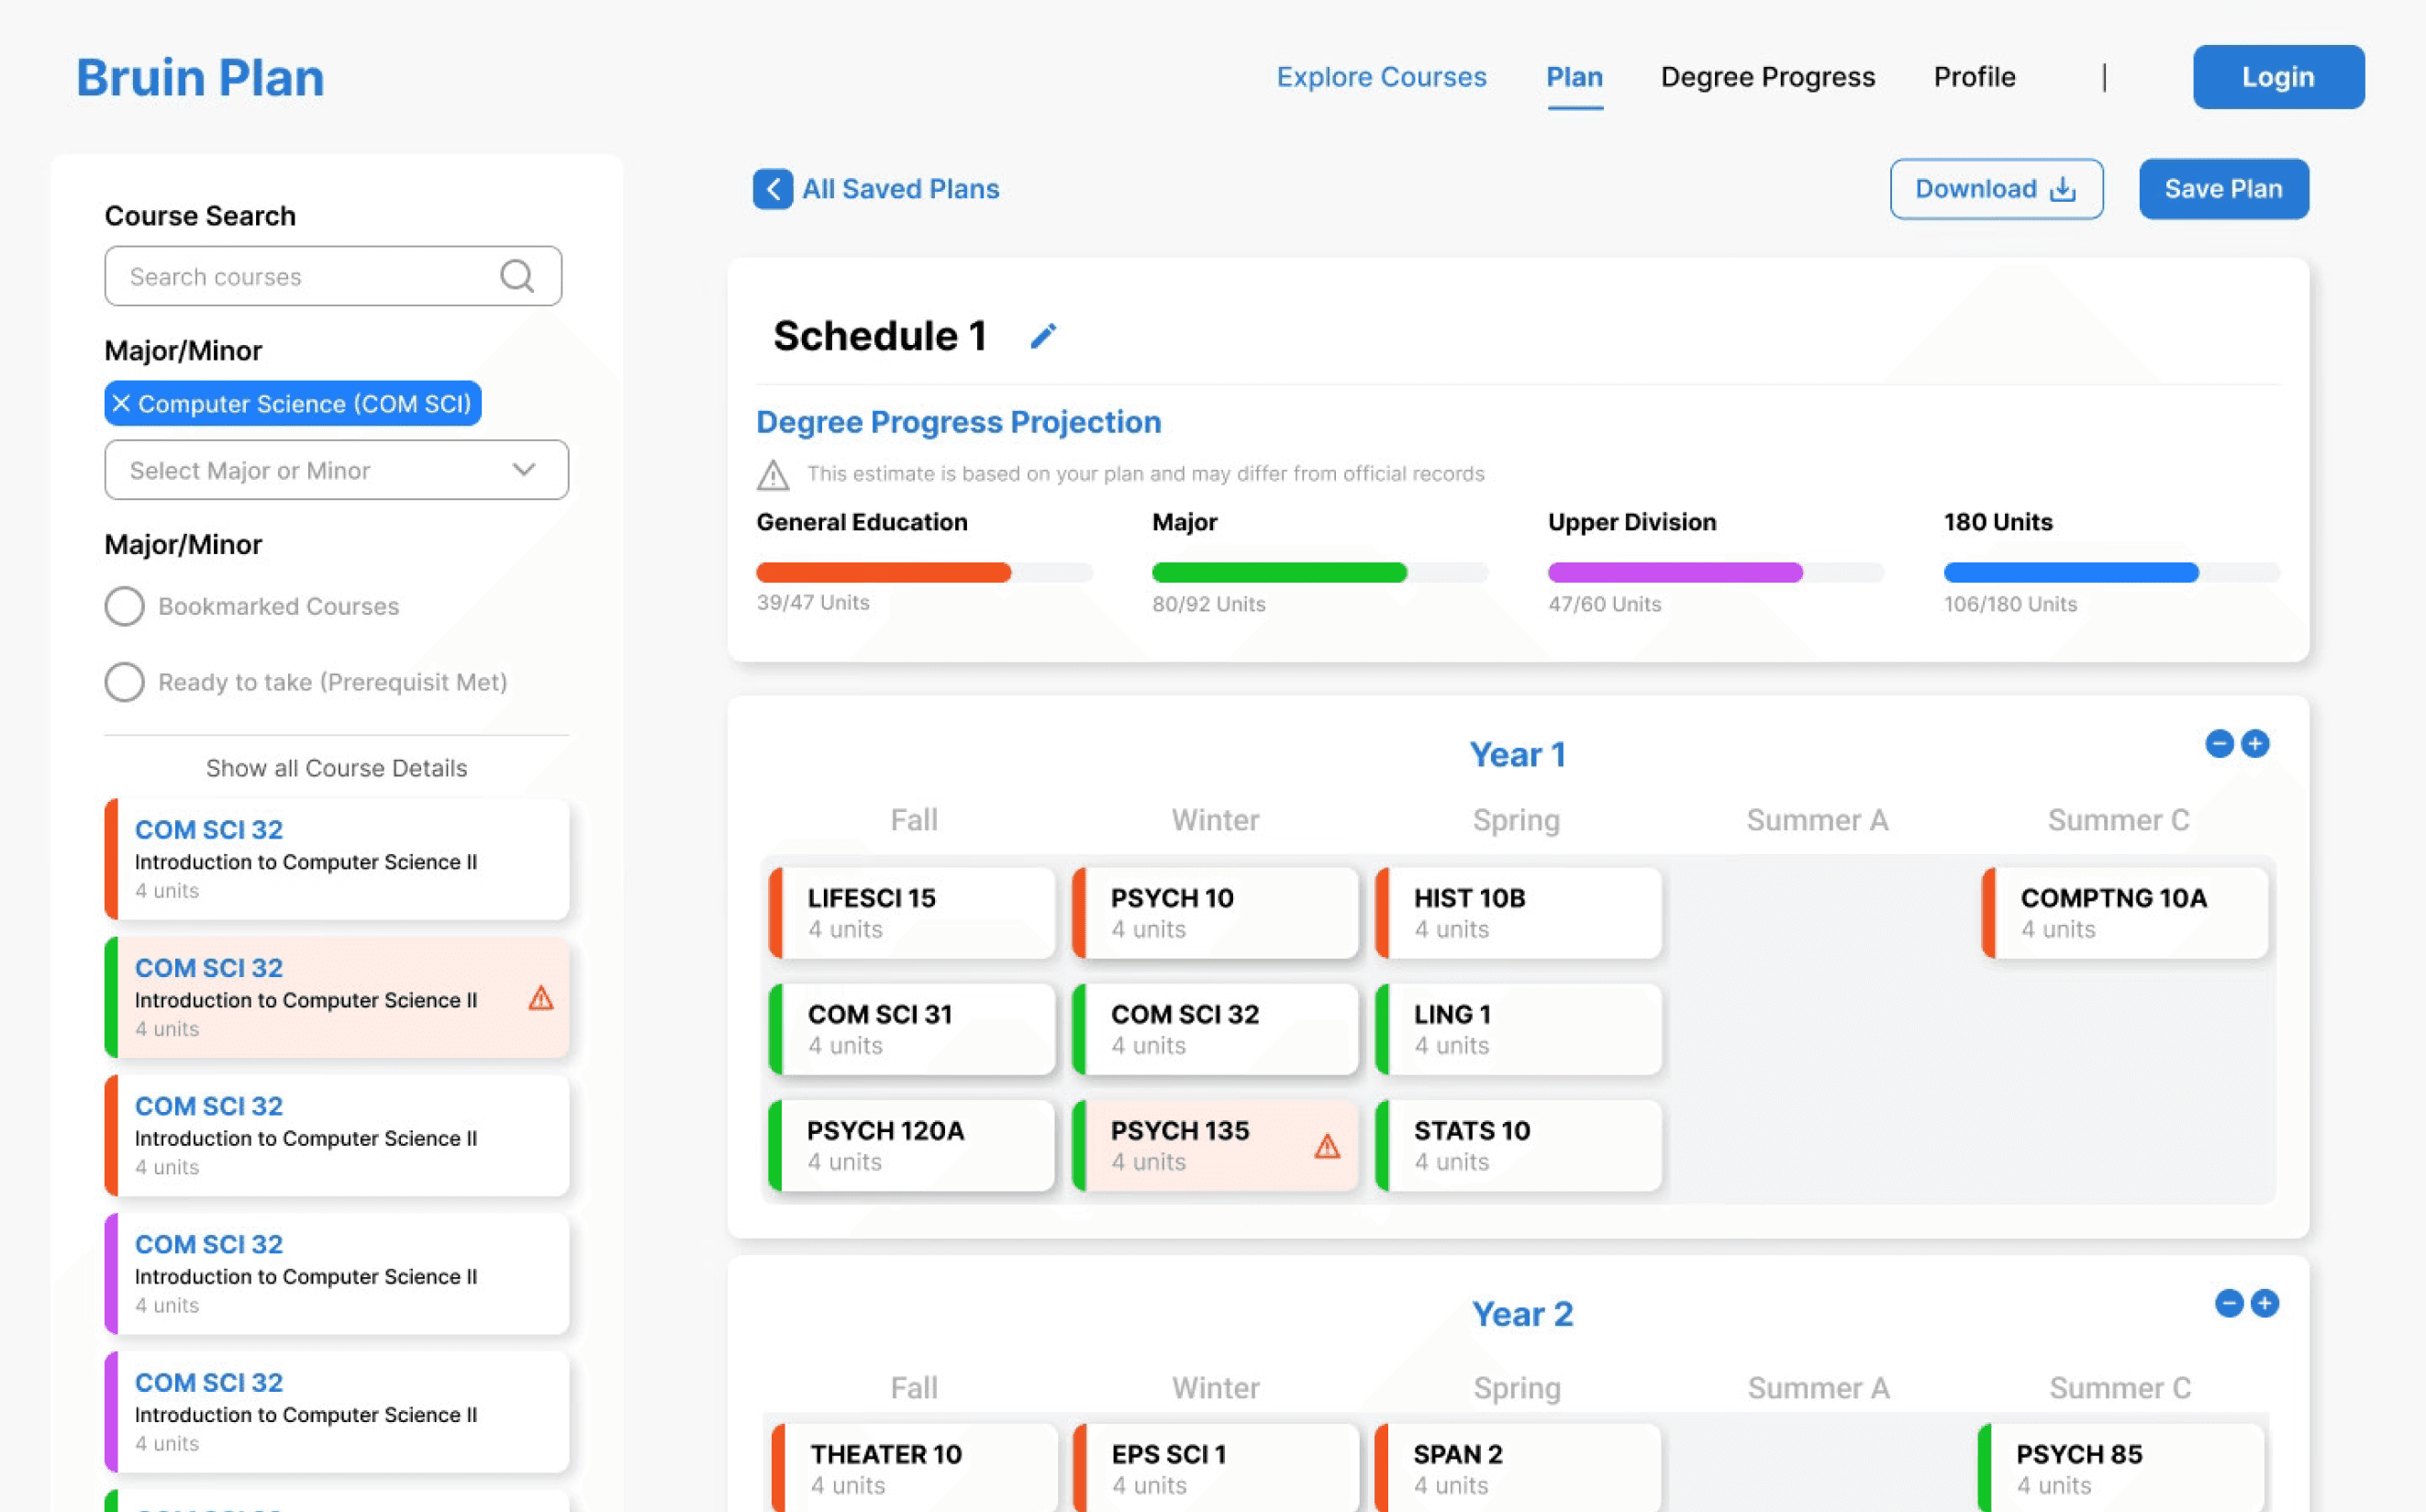Click the Save Plan button
The width and height of the screenshot is (2426, 1512).
coord(2223,189)
